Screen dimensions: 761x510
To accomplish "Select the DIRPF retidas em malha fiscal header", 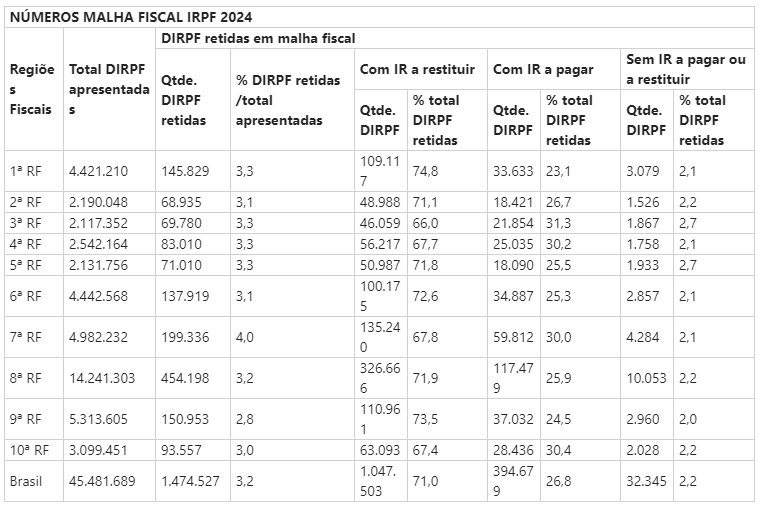I will click(x=259, y=37).
